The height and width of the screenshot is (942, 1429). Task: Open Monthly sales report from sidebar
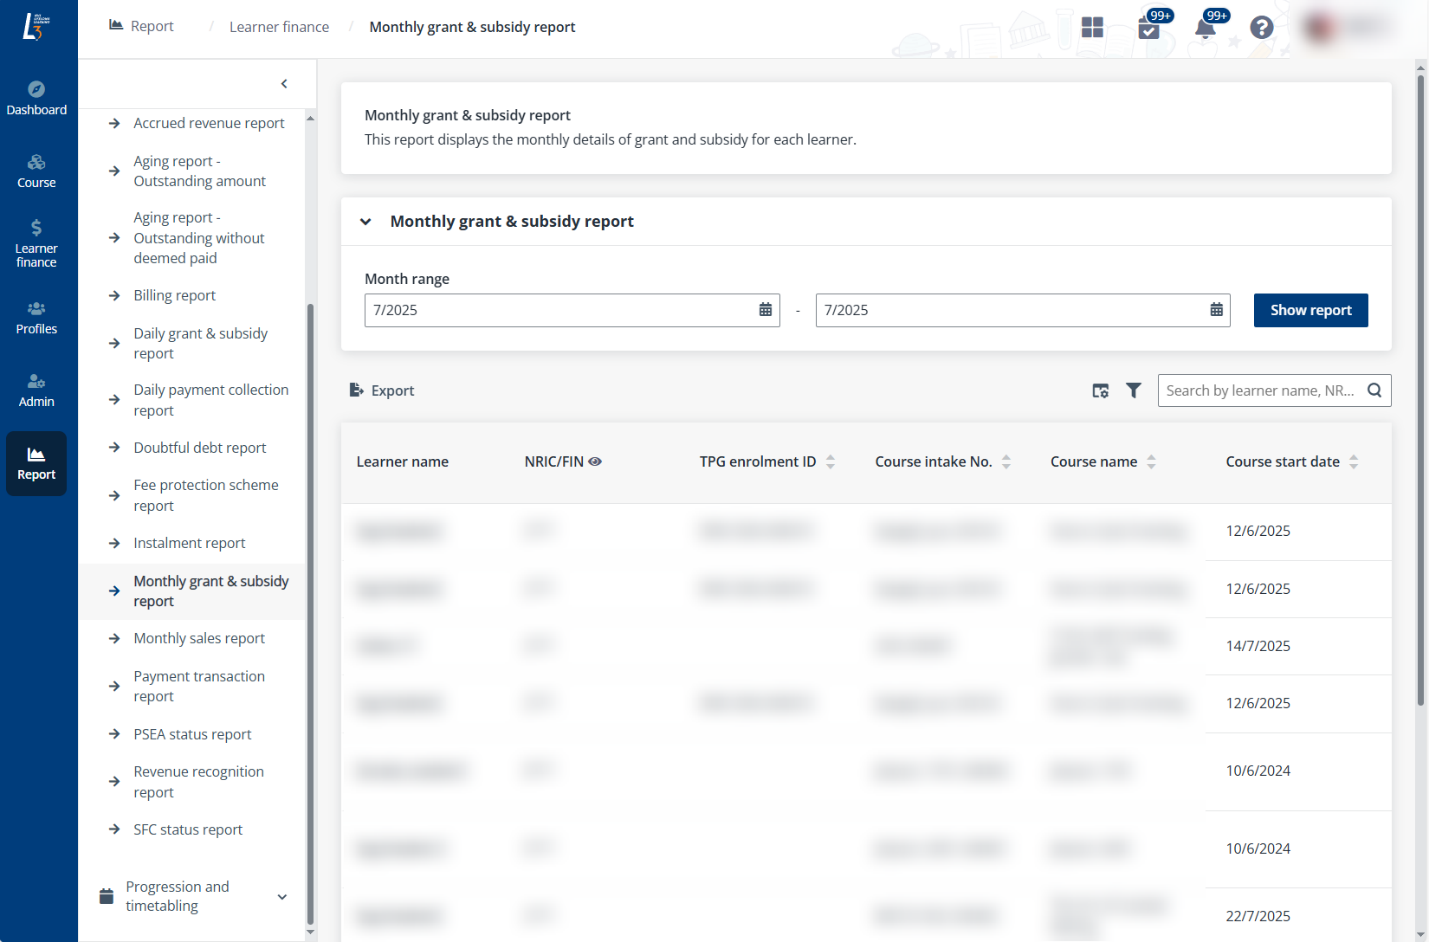(199, 639)
